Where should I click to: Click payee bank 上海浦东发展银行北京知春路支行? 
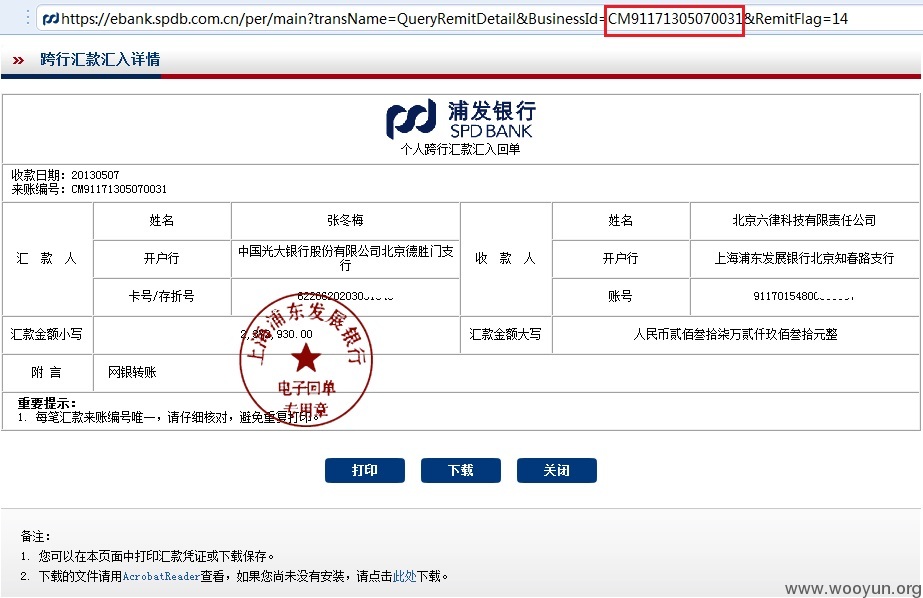tap(804, 258)
